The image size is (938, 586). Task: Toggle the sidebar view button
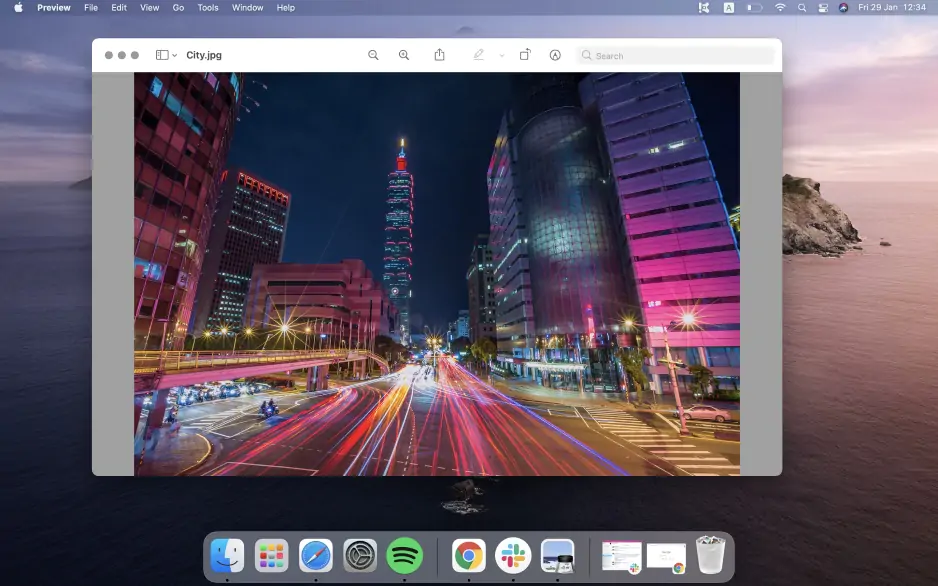(162, 55)
